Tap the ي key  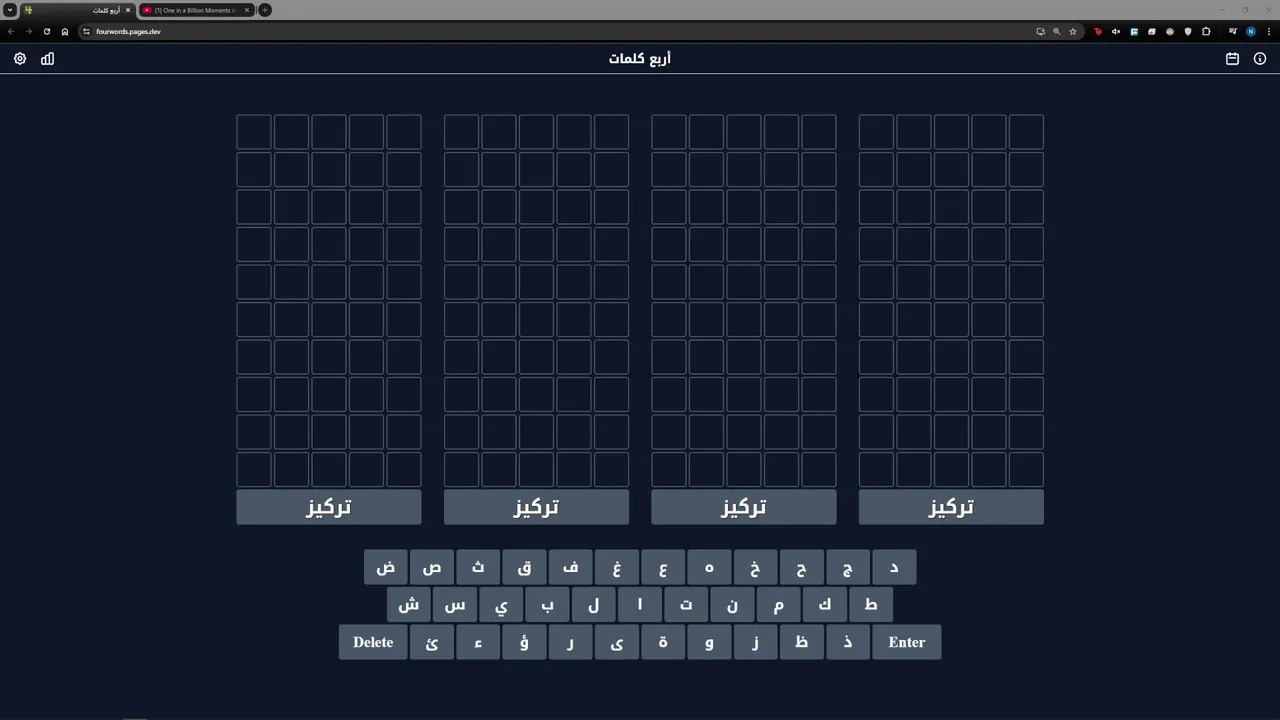(x=501, y=605)
